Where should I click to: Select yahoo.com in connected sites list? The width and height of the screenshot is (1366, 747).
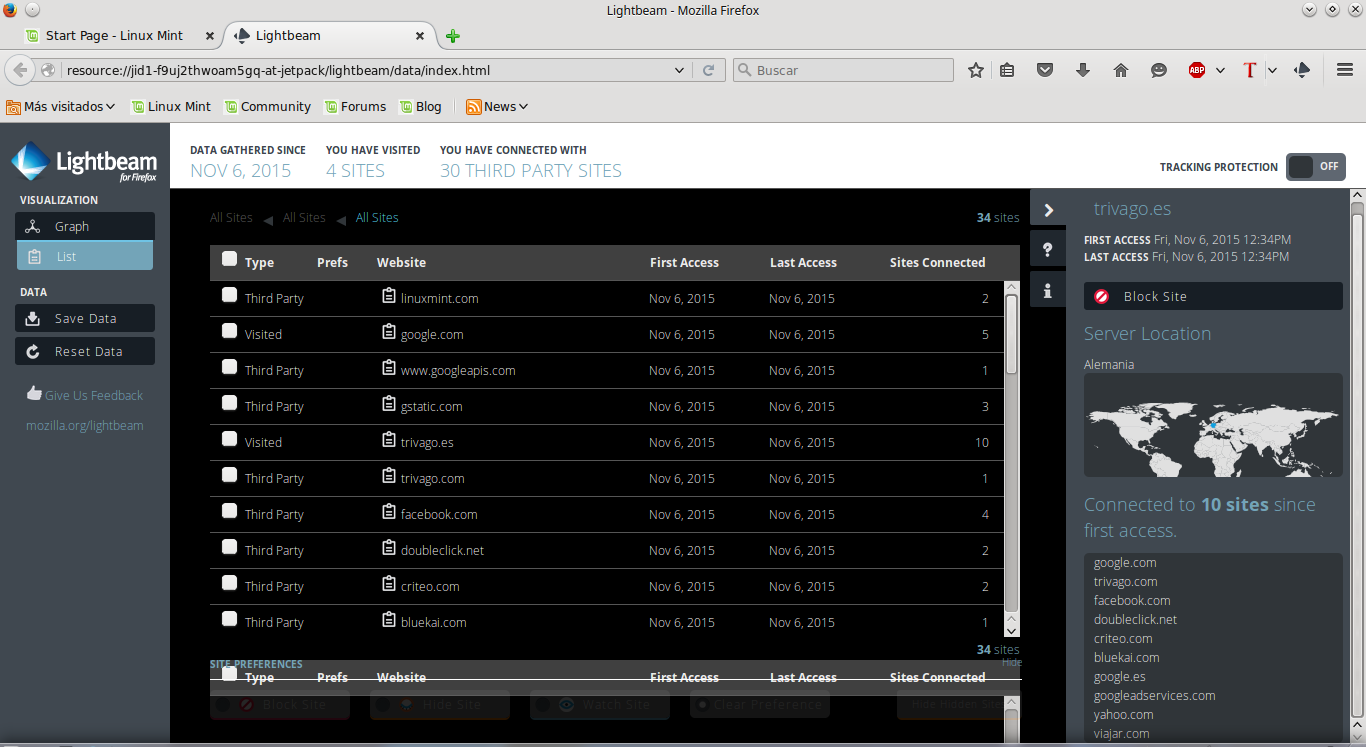tap(1124, 714)
